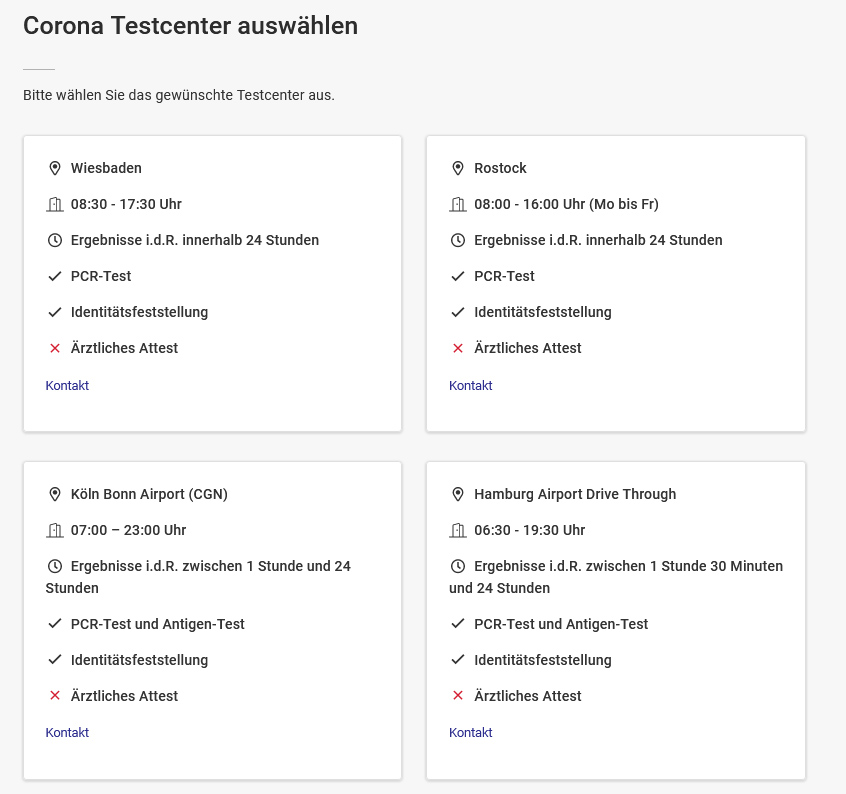Open Kontakt for Köln Bonn Airport
Image resolution: width=846 pixels, height=794 pixels.
coord(67,732)
